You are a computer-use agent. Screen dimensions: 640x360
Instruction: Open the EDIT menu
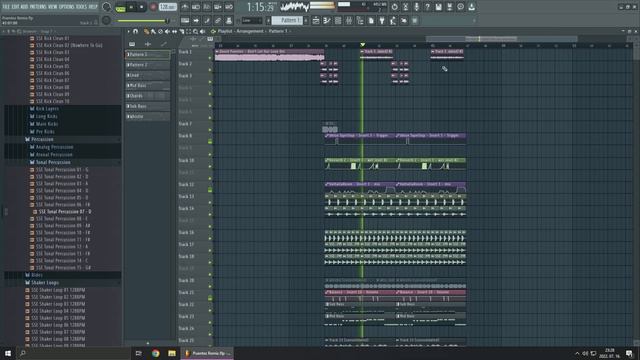[x=15, y=7]
